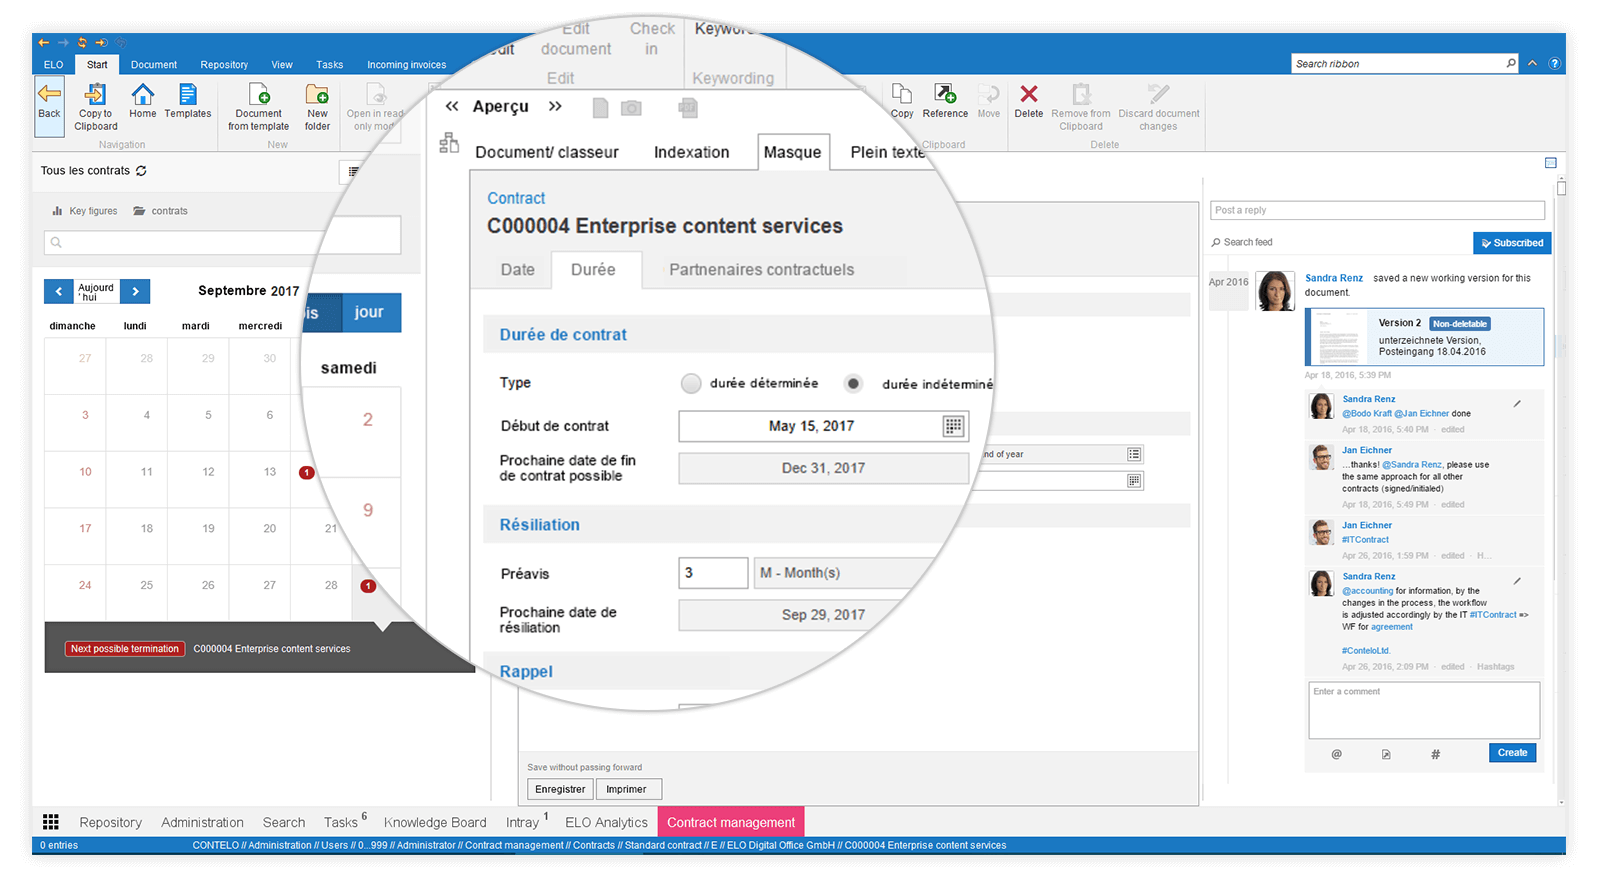Switch to the Indexation tab

[691, 152]
